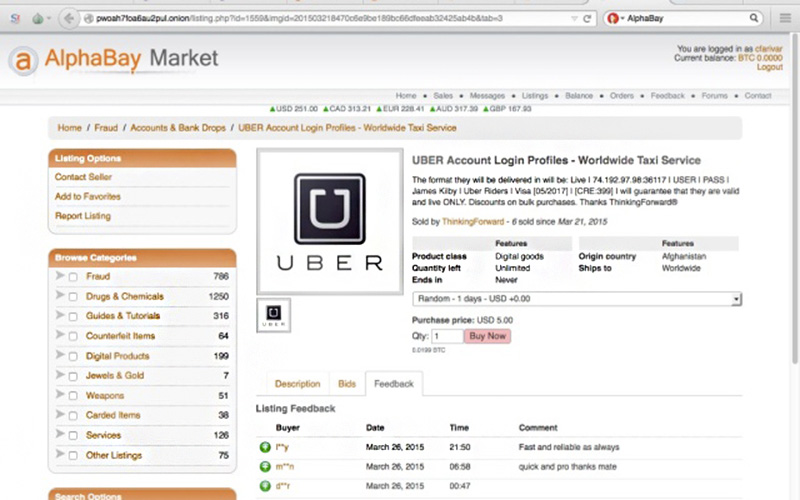Click the Weapons category link
Screen dimensions: 800x500
coord(105,396)
